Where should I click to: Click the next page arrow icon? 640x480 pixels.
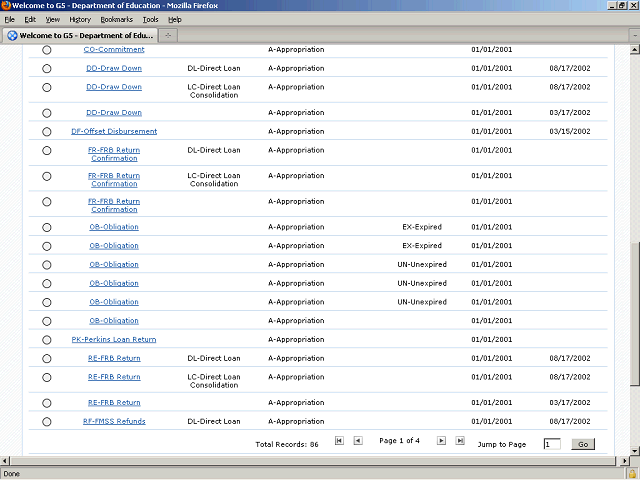pyautogui.click(x=440, y=441)
